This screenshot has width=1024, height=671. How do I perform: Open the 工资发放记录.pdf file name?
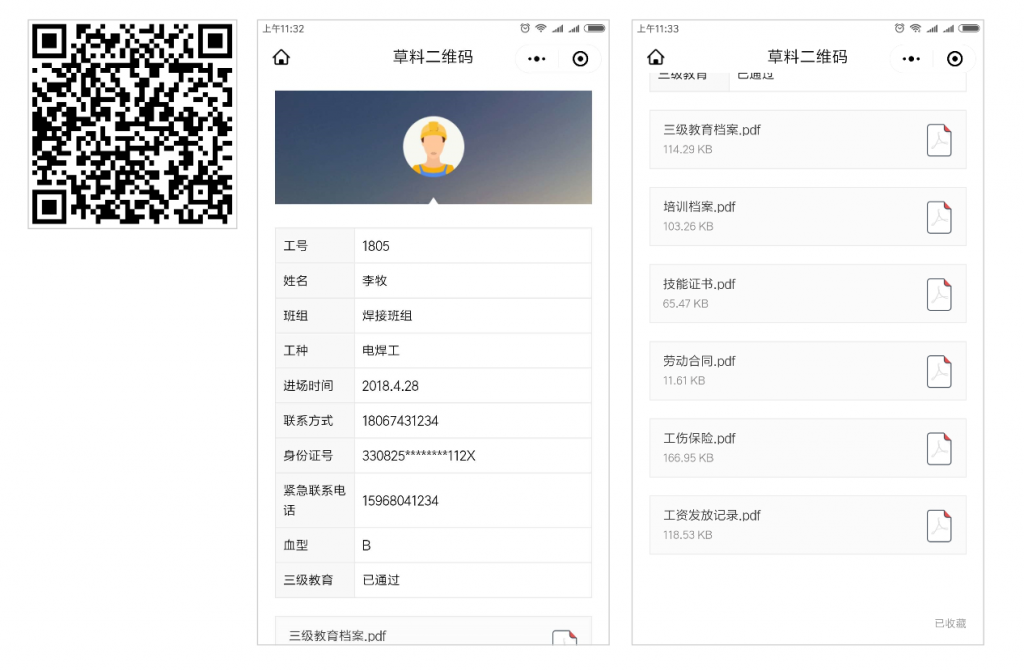pos(712,515)
